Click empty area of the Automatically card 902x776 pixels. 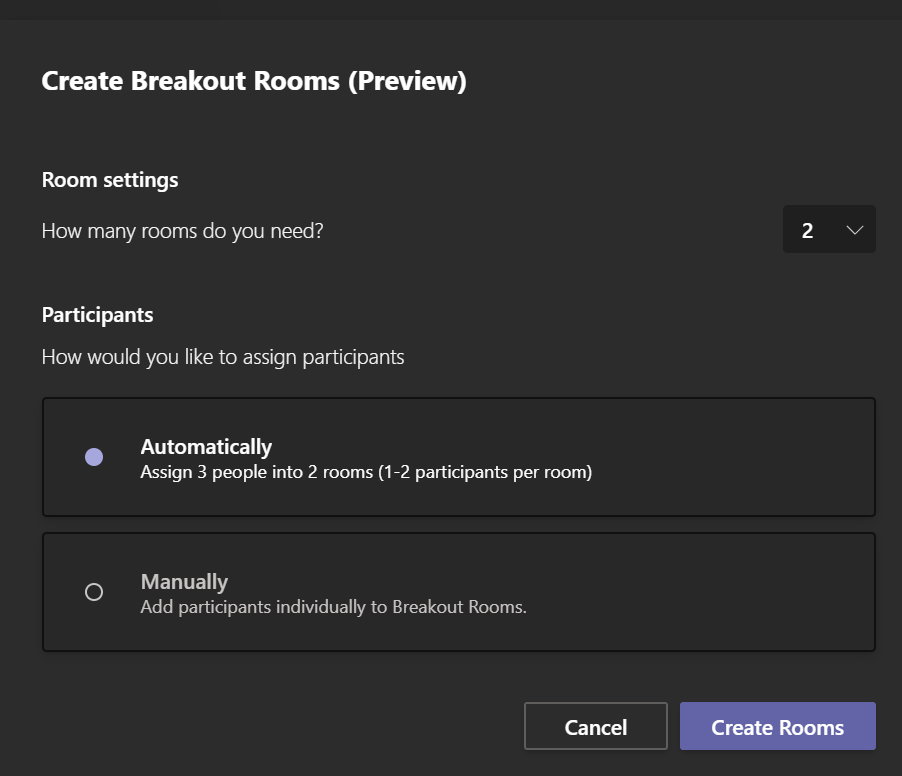(x=730, y=457)
